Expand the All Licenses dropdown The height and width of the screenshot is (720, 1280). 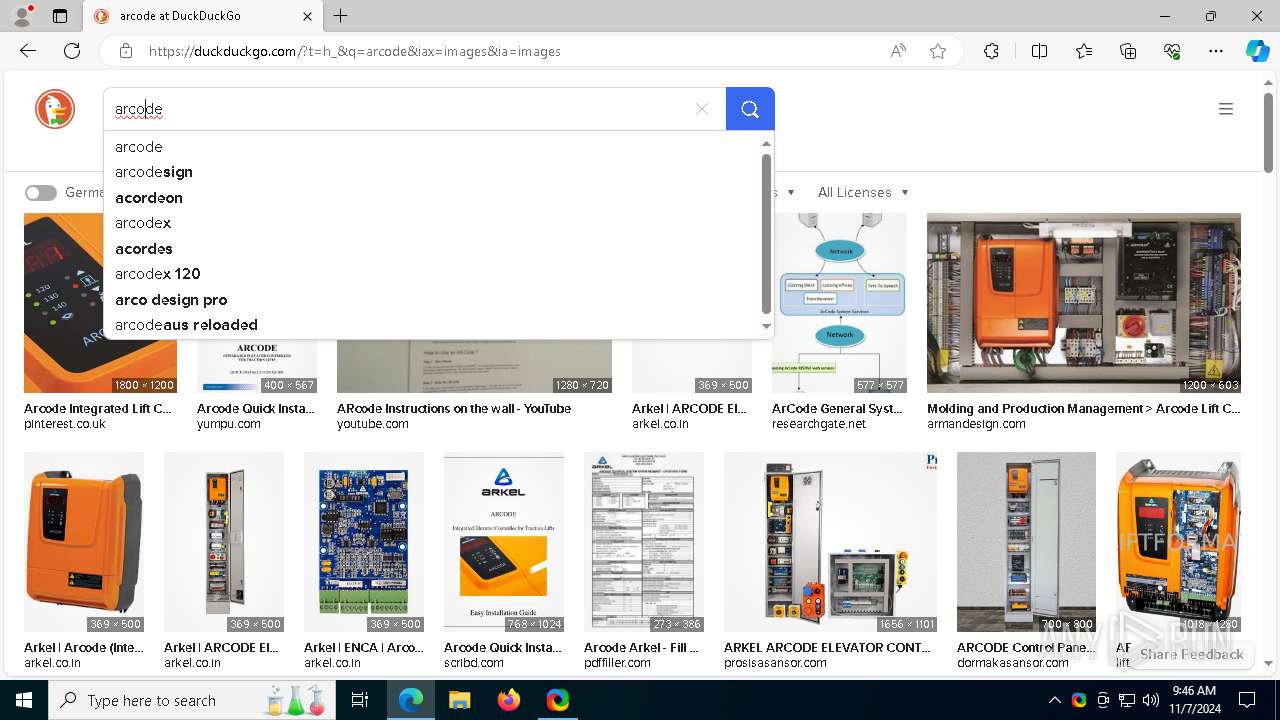[863, 192]
